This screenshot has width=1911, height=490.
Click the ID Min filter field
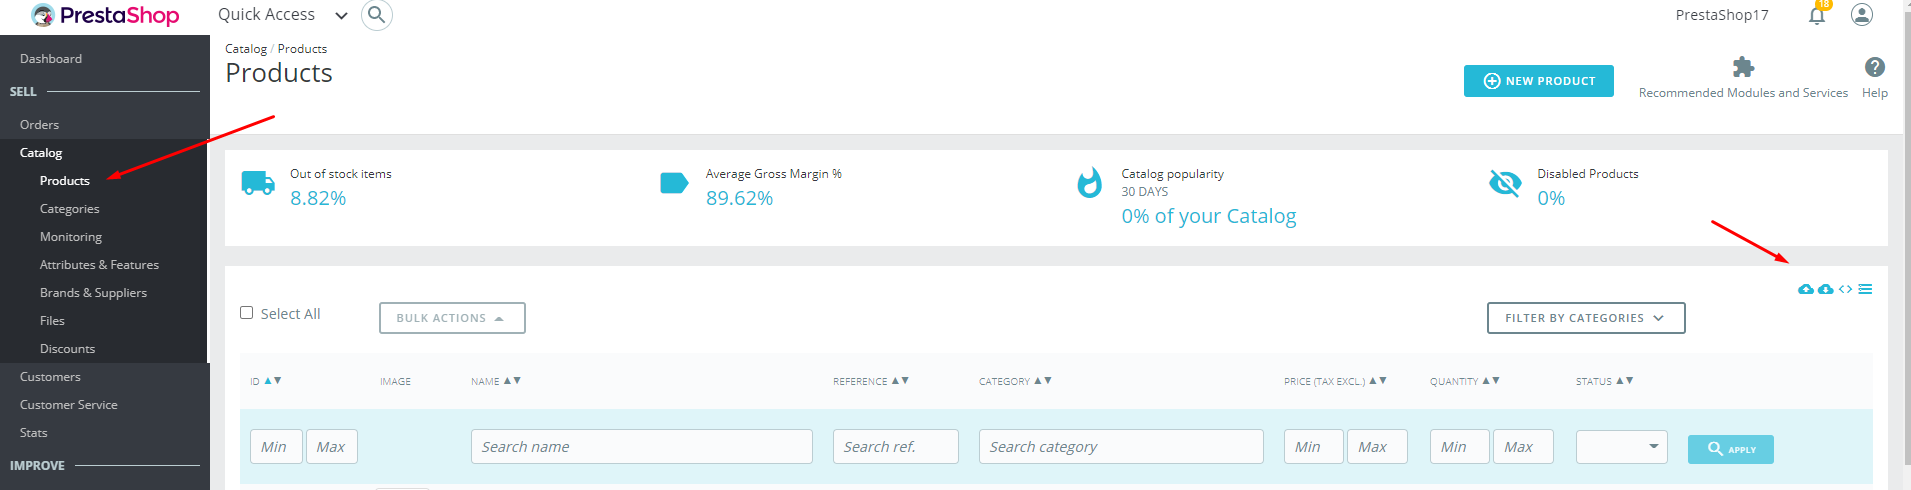tap(276, 447)
